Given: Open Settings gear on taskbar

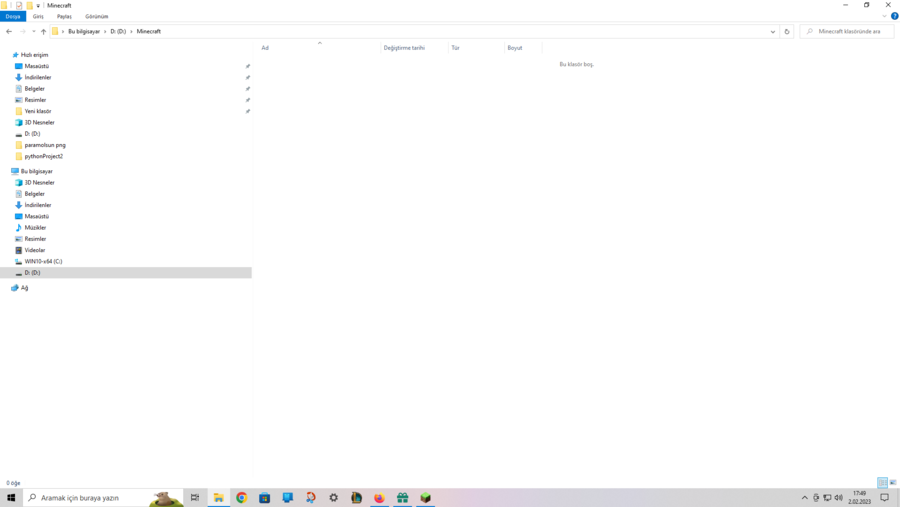Looking at the screenshot, I should (x=333, y=498).
